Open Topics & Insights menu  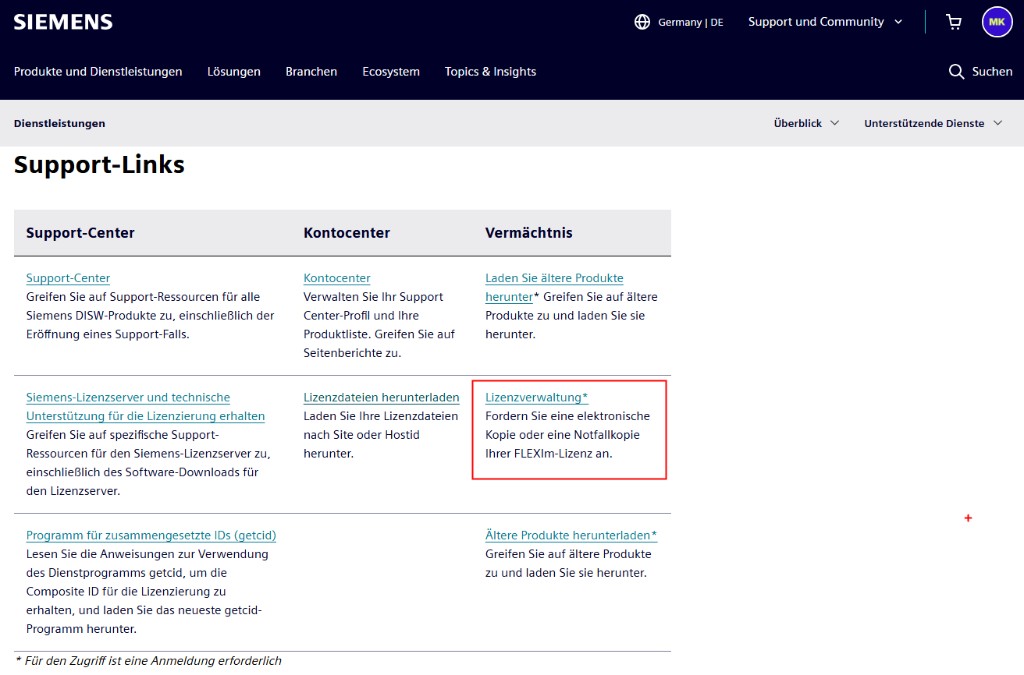click(x=490, y=72)
